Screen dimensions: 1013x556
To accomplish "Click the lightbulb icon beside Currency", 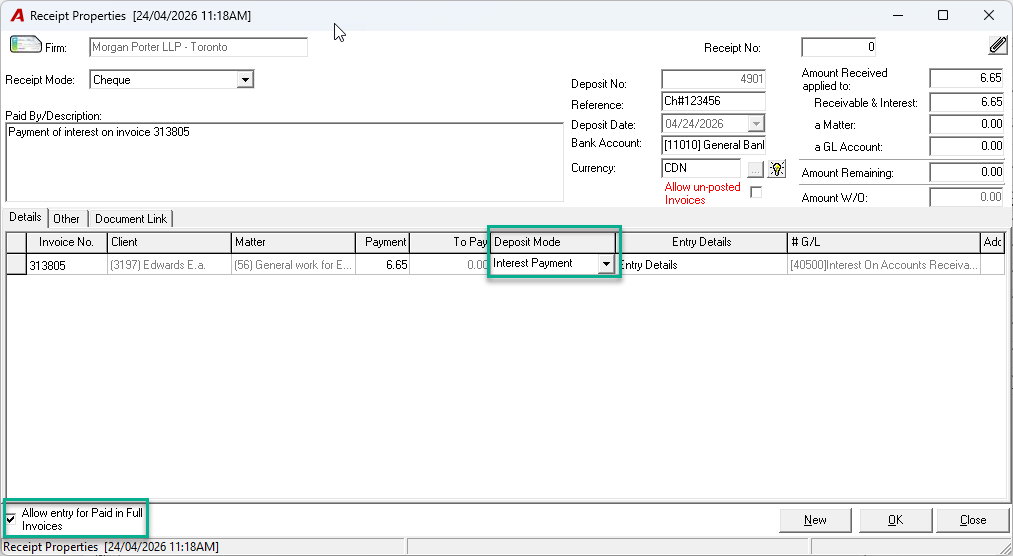I will coord(777,169).
